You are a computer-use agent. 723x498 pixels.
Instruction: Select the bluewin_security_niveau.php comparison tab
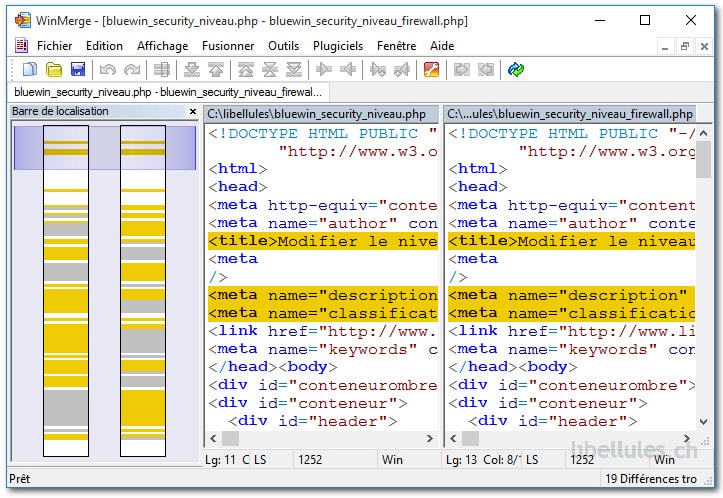click(168, 92)
